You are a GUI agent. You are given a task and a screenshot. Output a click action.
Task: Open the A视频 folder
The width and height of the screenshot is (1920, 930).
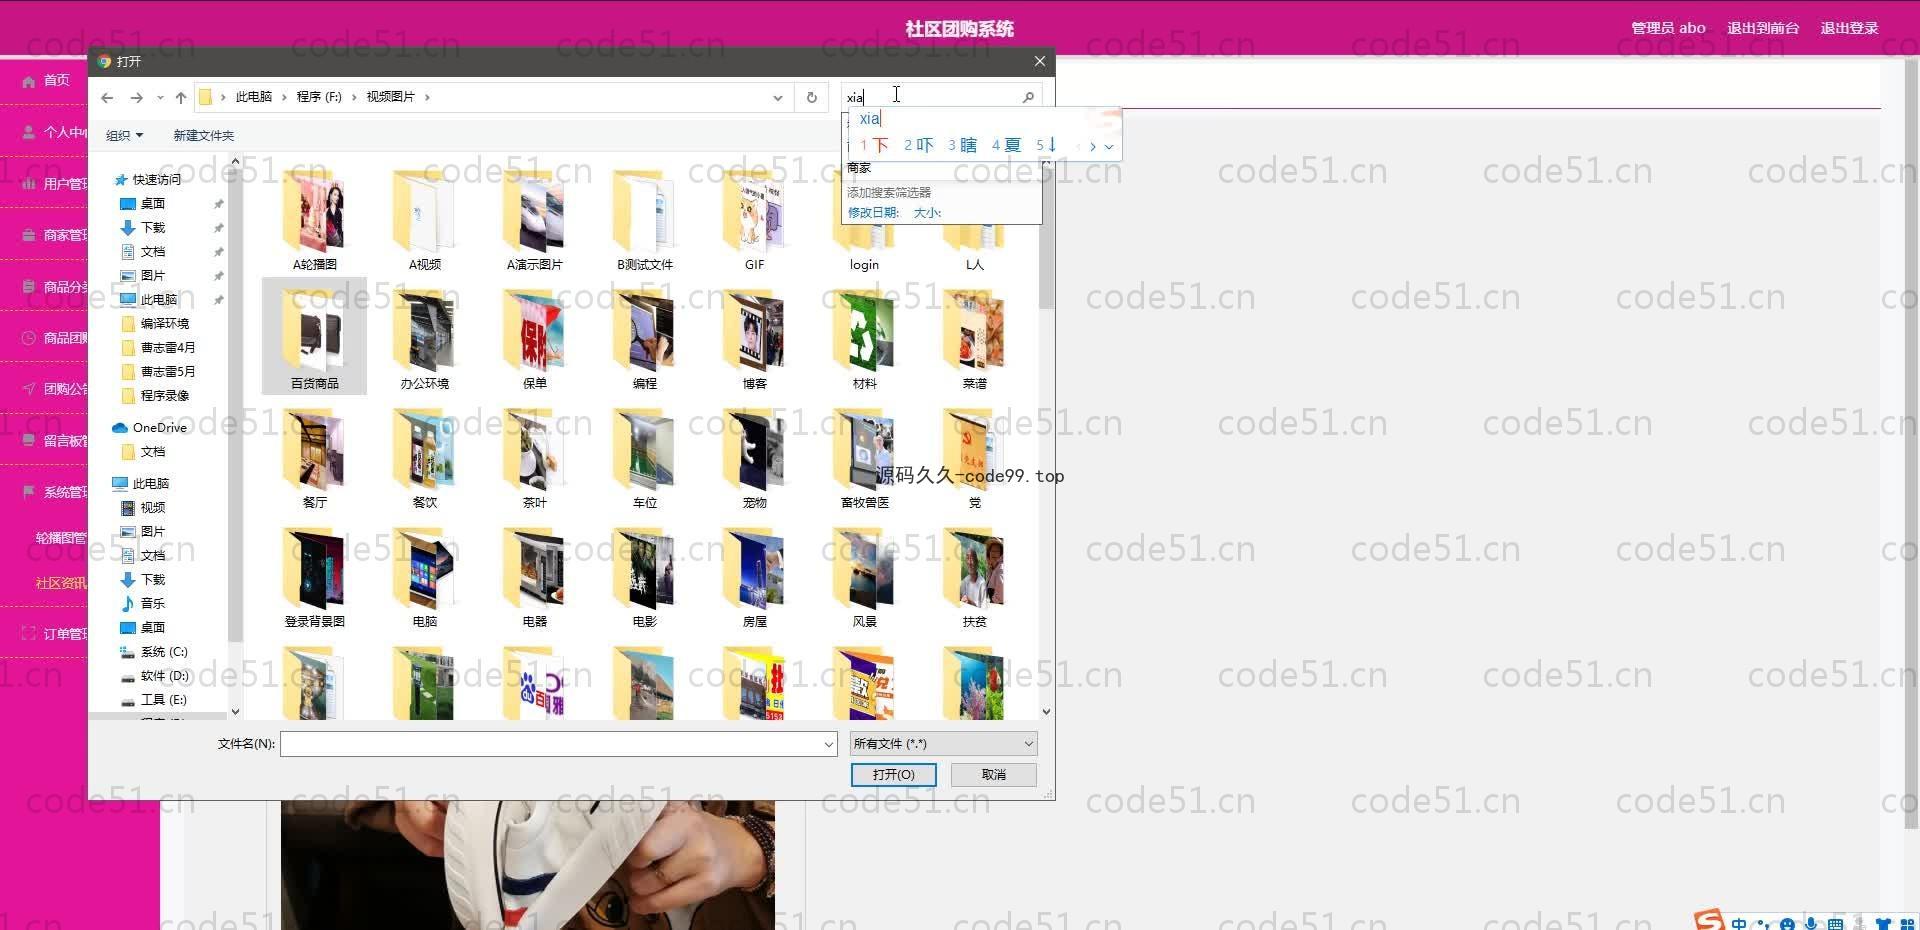pos(424,220)
